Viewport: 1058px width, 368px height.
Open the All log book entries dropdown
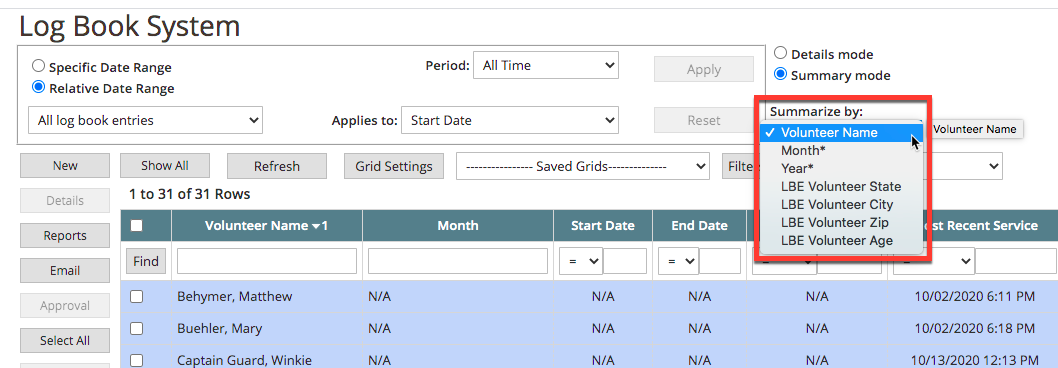tap(145, 120)
